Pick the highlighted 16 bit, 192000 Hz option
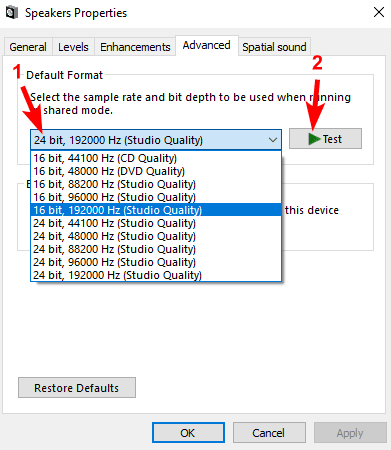The width and height of the screenshot is (391, 450). [x=156, y=210]
